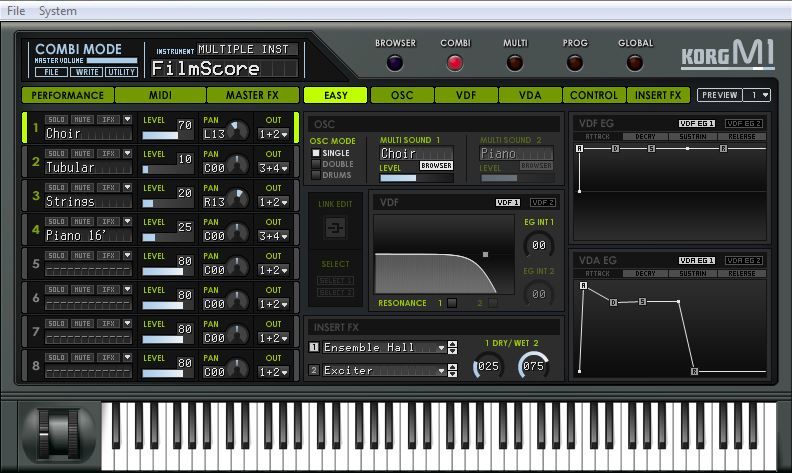Activate the Multi mode LED button
The image size is (792, 473).
515,63
